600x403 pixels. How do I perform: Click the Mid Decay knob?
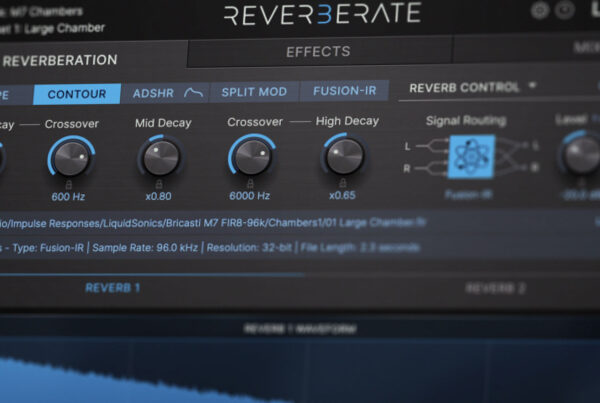[161, 157]
